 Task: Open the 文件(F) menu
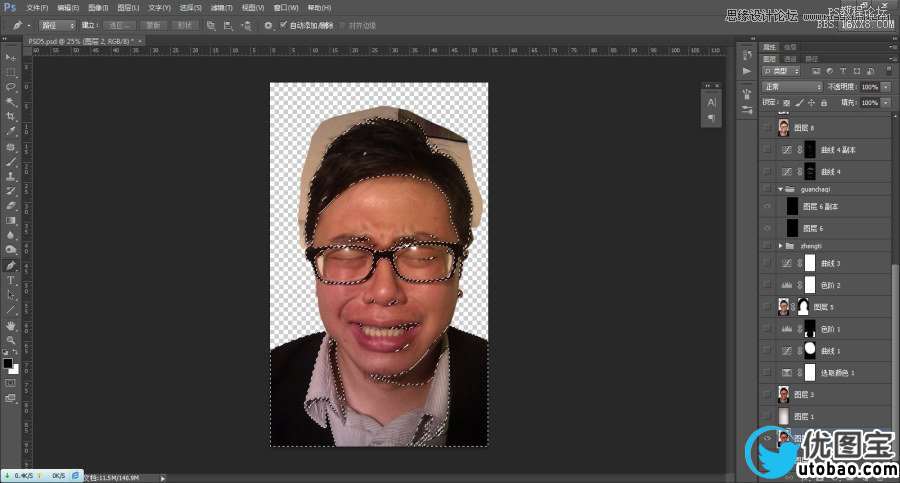(x=37, y=7)
